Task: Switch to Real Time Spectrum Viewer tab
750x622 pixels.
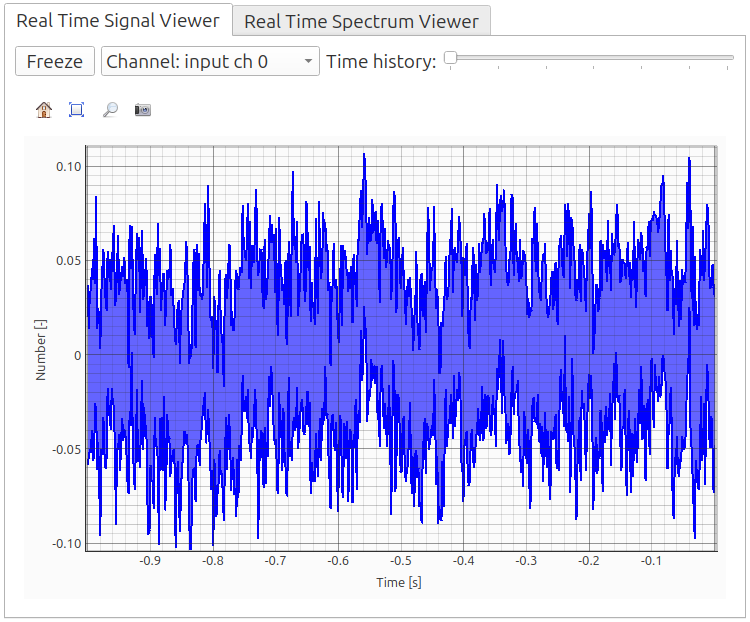Action: point(361,22)
